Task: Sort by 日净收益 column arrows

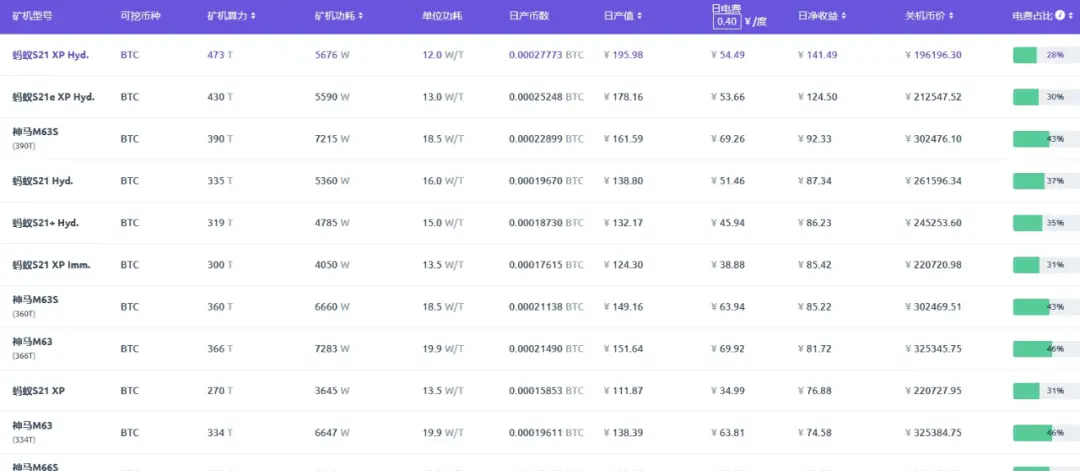Action: [844, 16]
